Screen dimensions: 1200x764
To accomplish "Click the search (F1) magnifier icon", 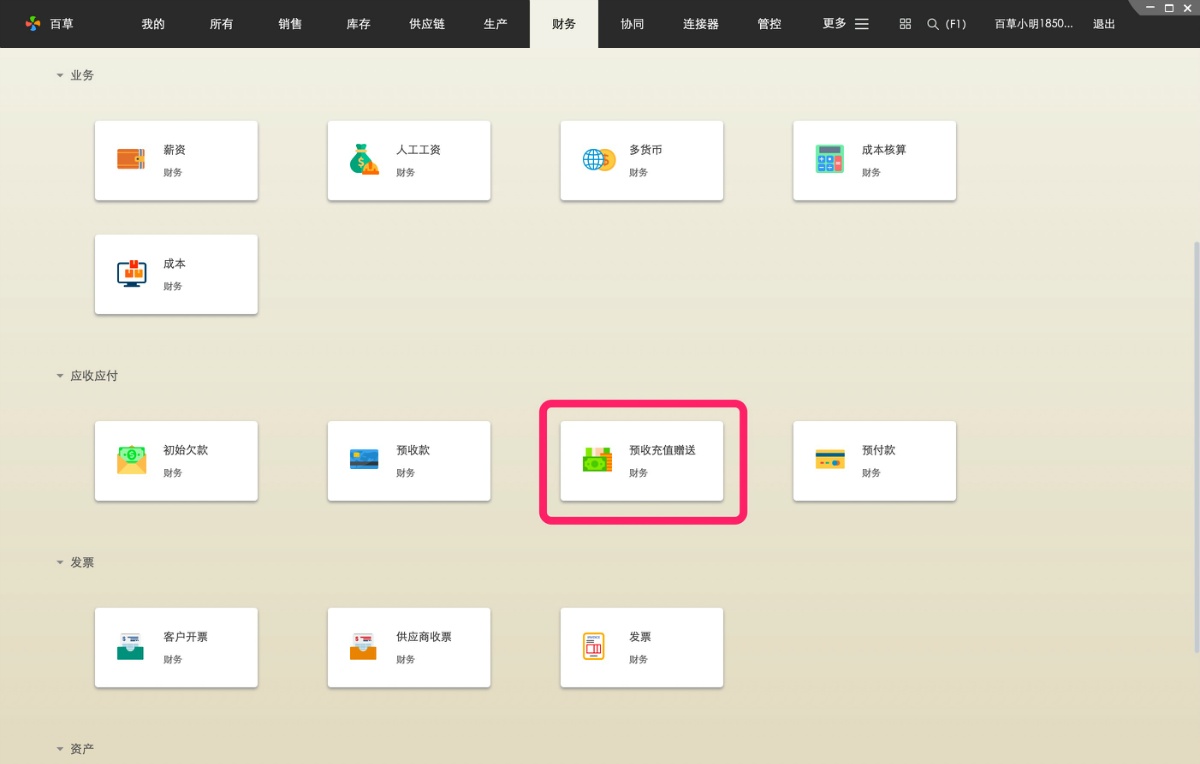I will (x=933, y=24).
